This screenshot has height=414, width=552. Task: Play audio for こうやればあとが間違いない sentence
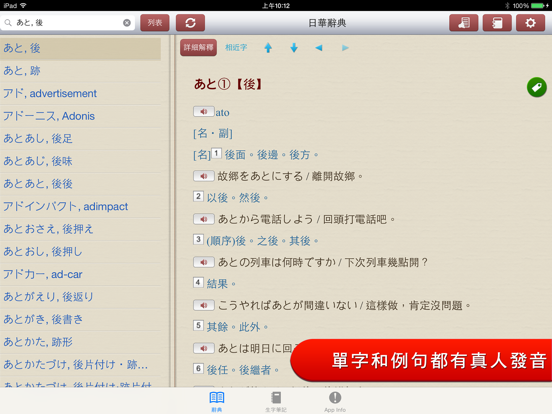(203, 305)
